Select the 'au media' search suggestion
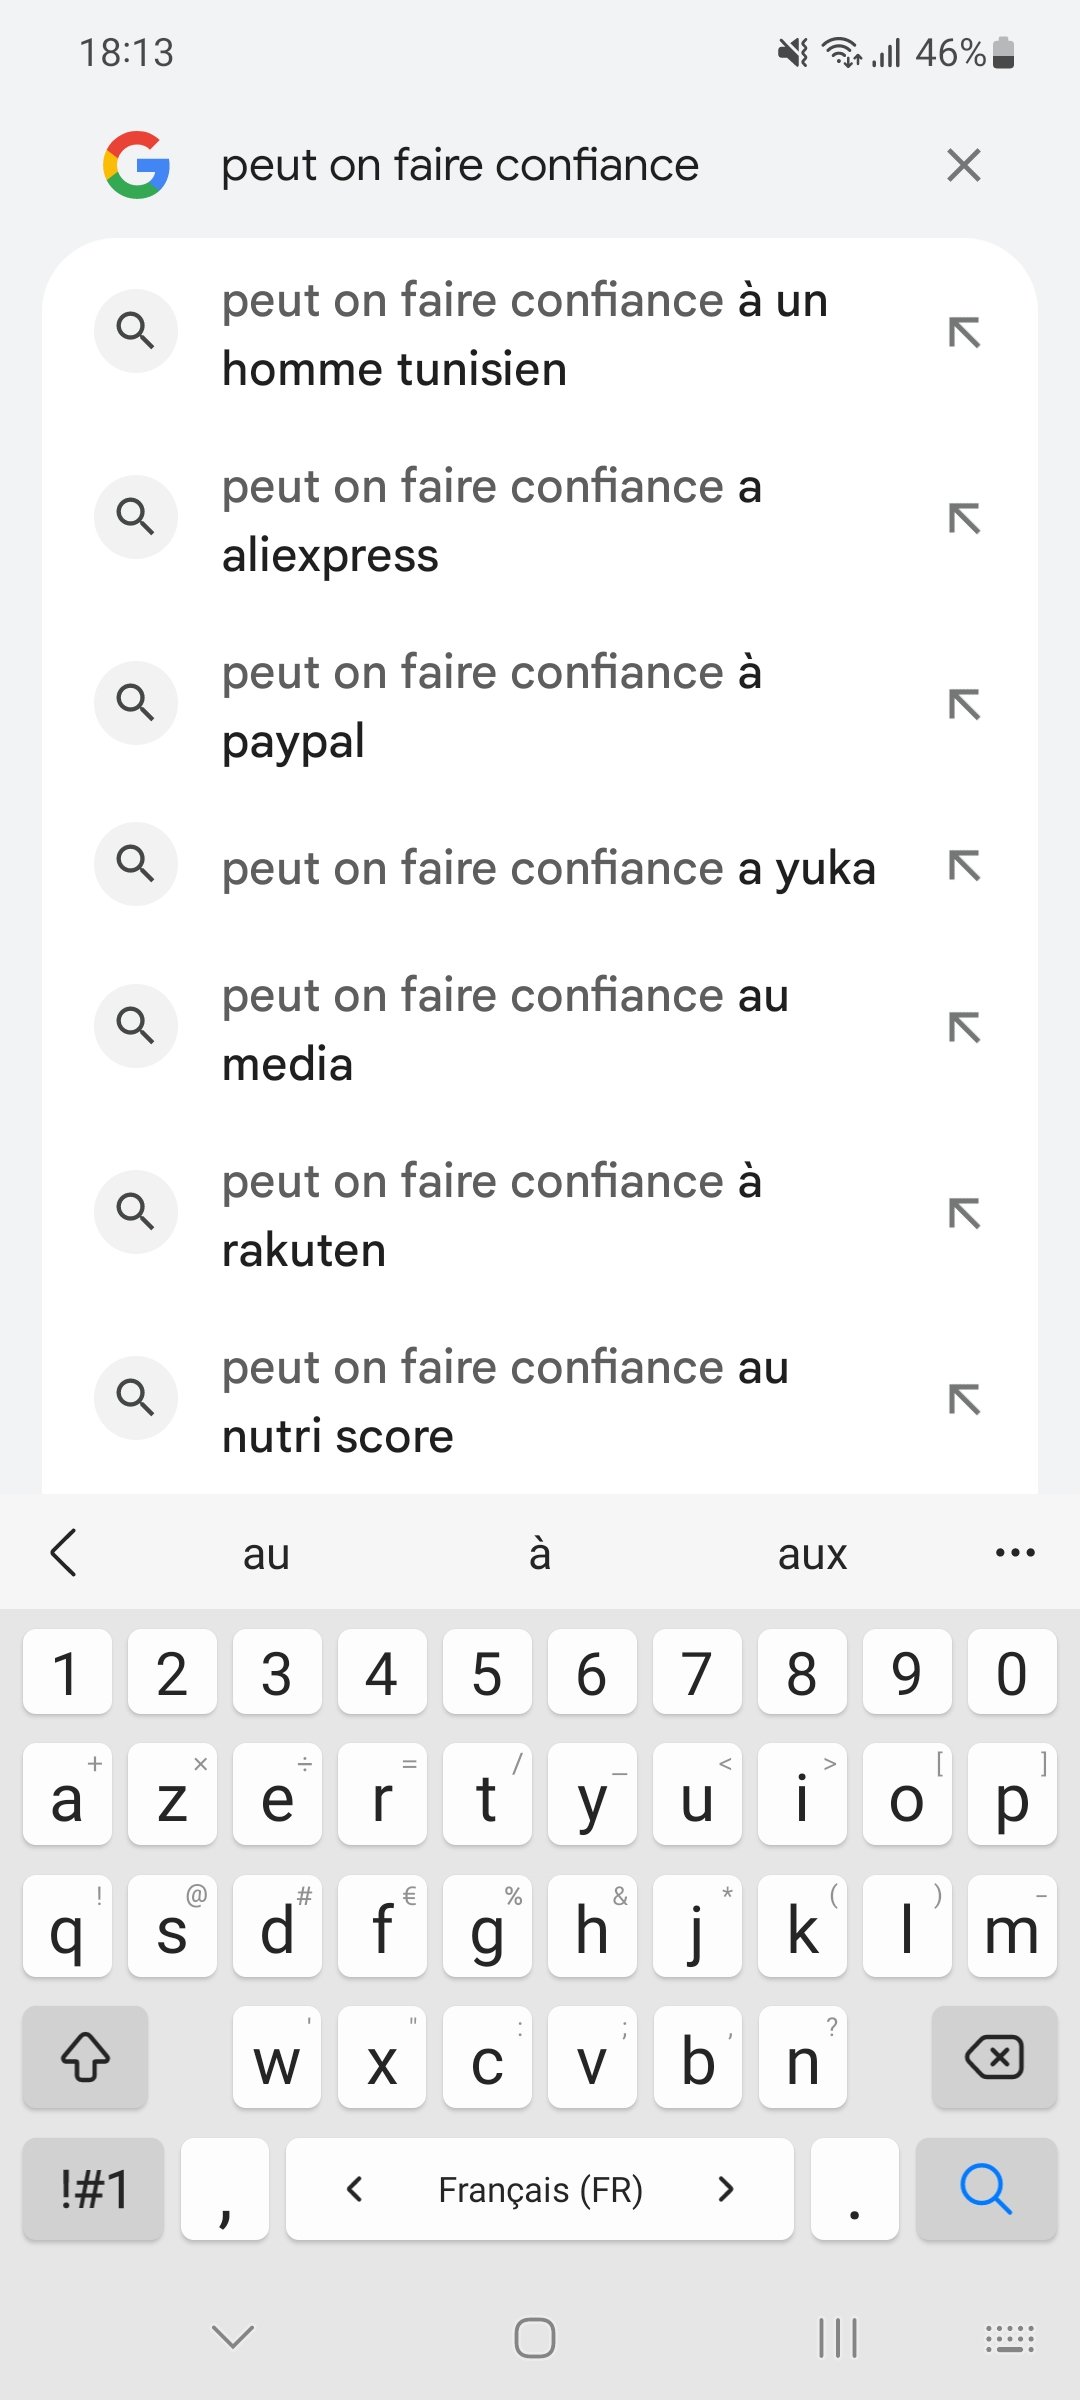The image size is (1080, 2400). (x=505, y=1029)
